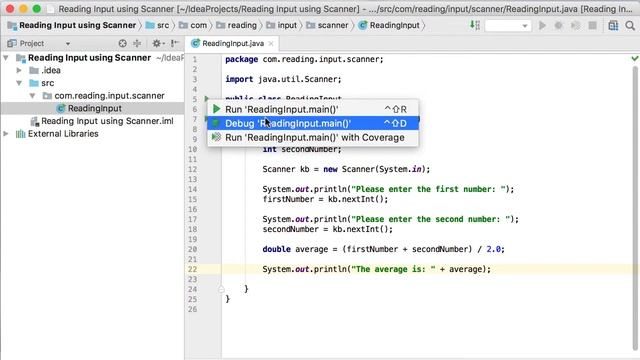Viewport: 640px width, 360px height.
Task: Click the Search Everywhere magnifier icon
Action: tap(630, 25)
